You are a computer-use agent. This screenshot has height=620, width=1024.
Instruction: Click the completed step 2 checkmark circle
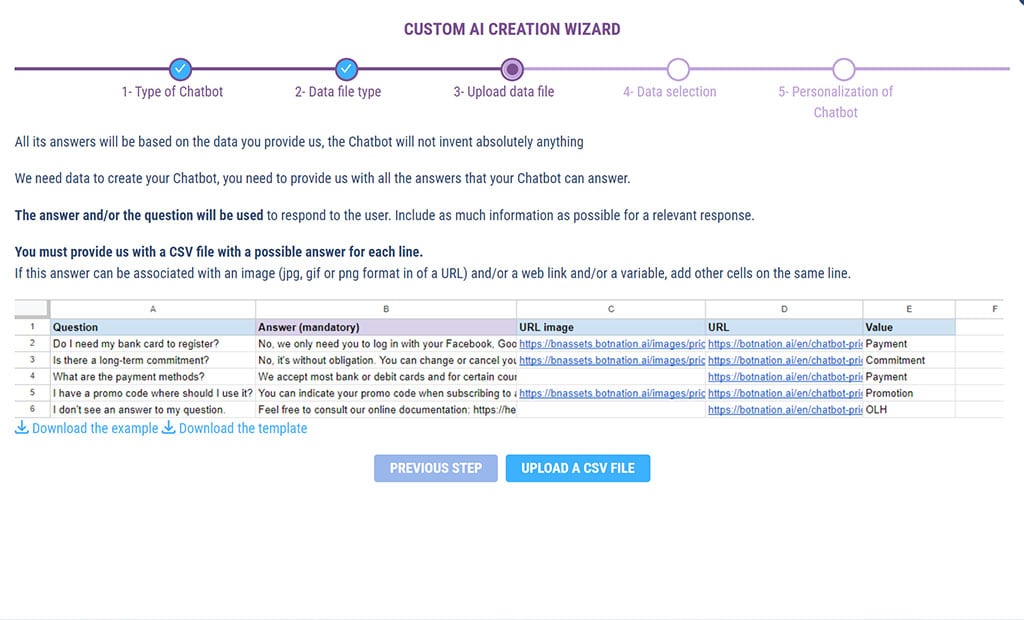(346, 69)
